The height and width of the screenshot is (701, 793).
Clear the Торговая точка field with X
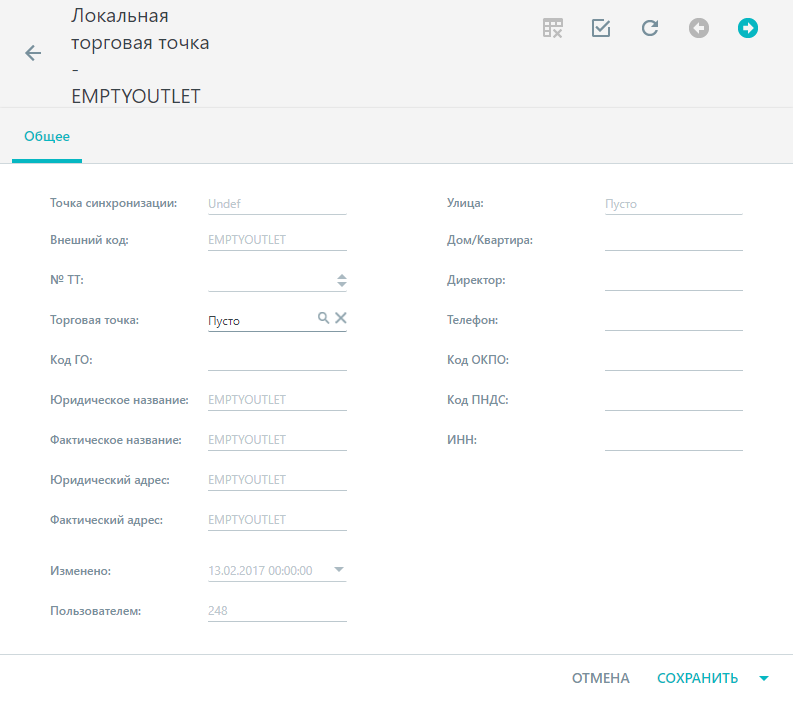point(341,318)
